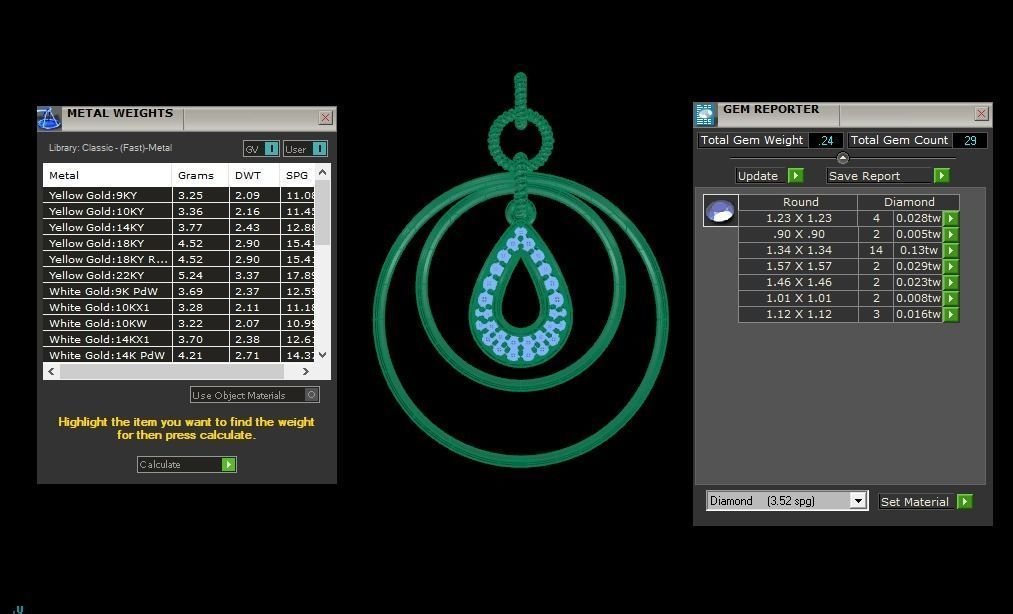Click green arrow for 1.12 X 1.12 row
The height and width of the screenshot is (614, 1013).
point(951,315)
